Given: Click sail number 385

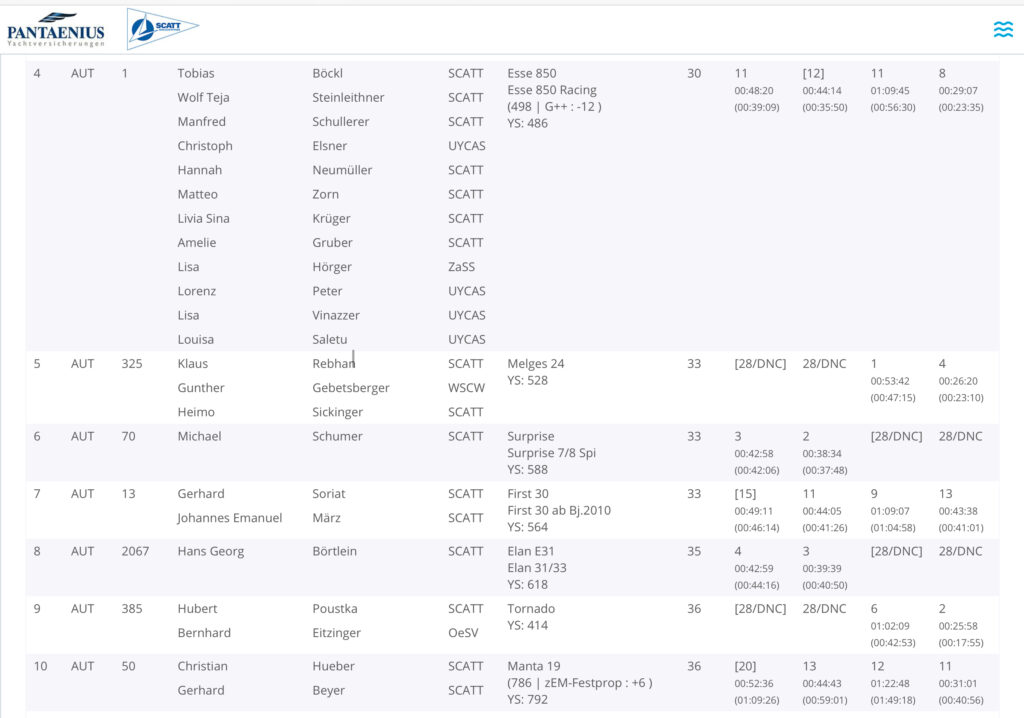Looking at the screenshot, I should 131,608.
